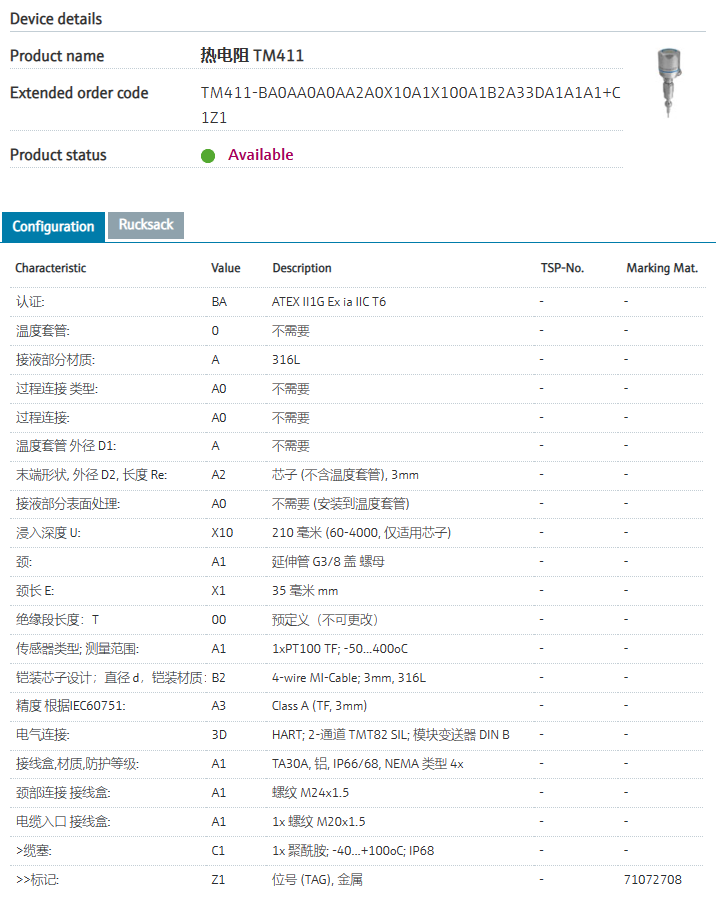The image size is (716, 902).
Task: Click the TA30A junction box description
Action: click(x=368, y=764)
